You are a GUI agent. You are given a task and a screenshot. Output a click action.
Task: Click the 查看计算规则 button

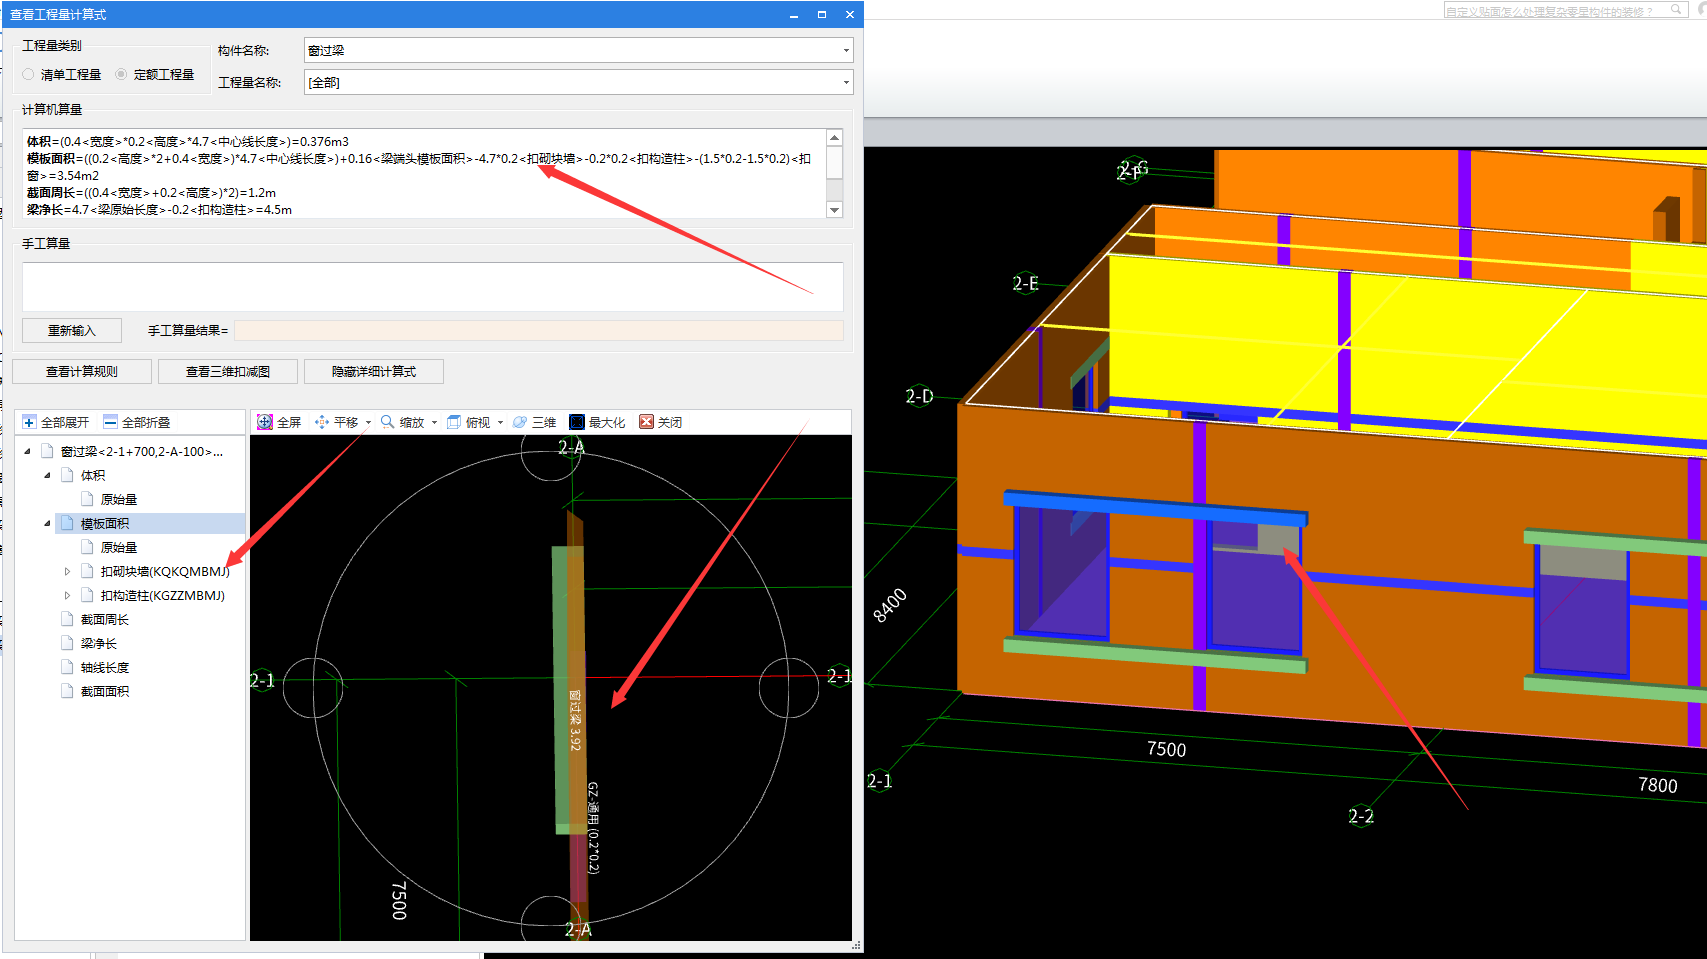pyautogui.click(x=82, y=372)
